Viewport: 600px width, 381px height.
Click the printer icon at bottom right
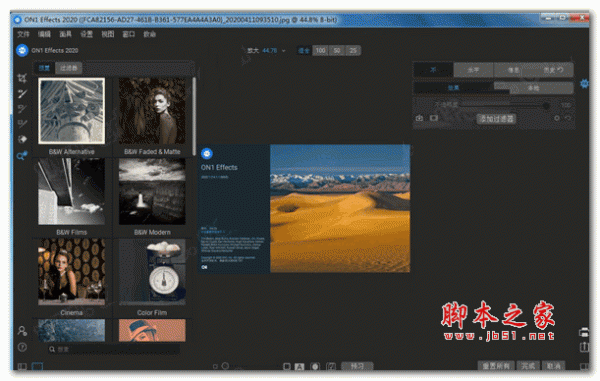point(584,332)
